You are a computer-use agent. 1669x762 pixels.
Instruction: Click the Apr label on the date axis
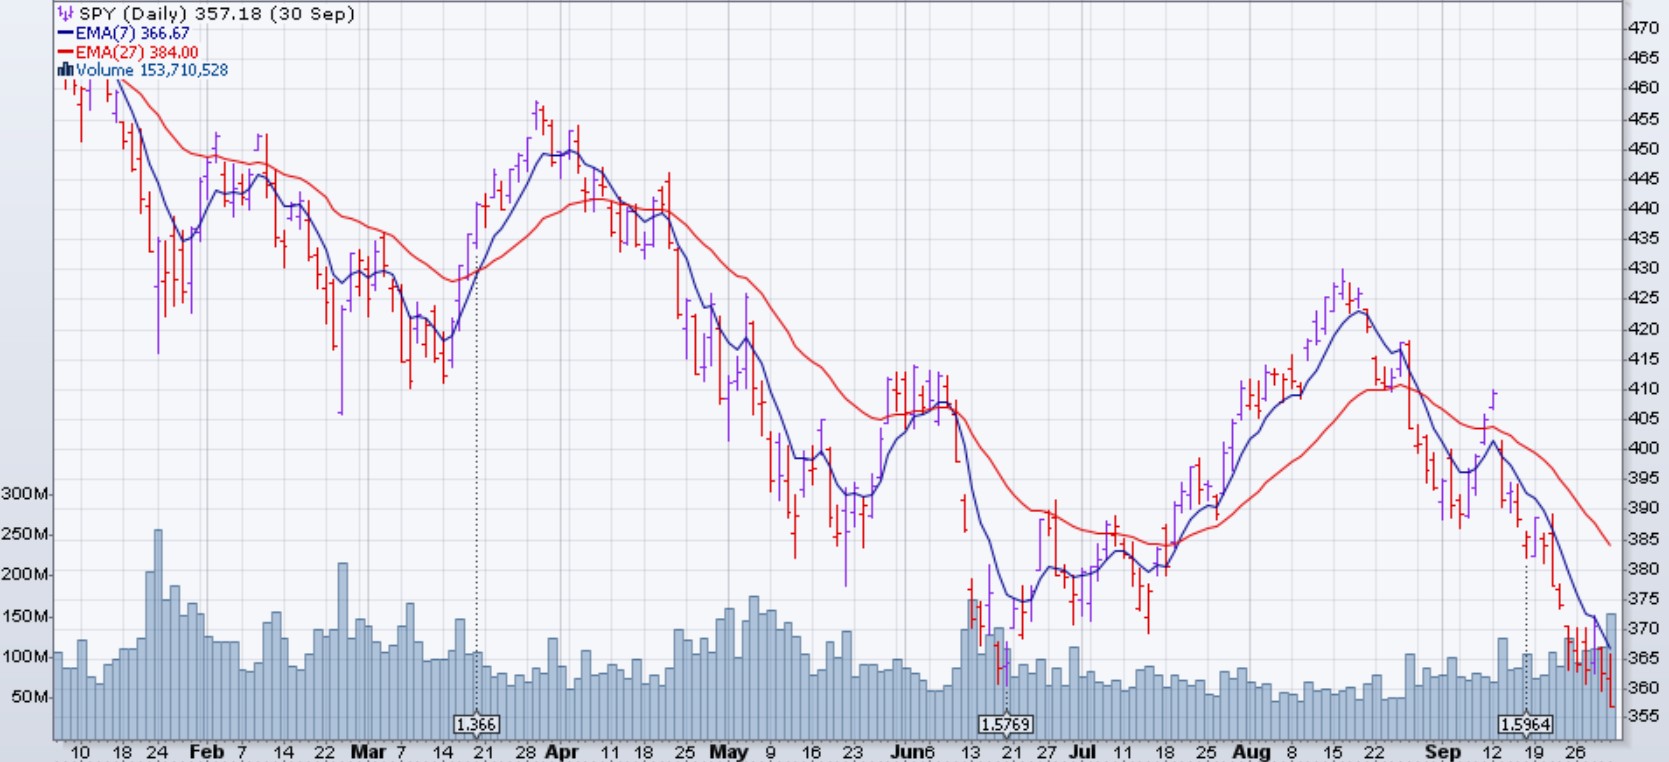point(562,752)
